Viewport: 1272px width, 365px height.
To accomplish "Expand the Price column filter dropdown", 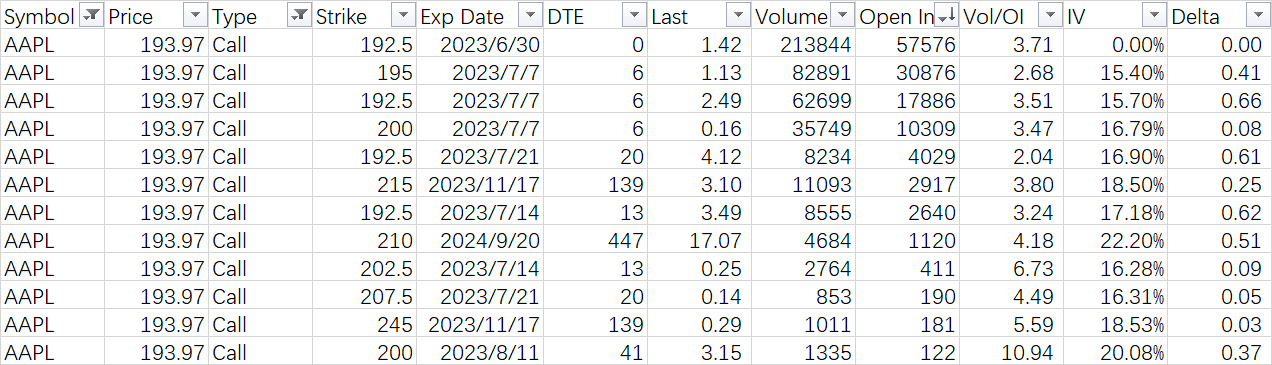I will click(195, 16).
